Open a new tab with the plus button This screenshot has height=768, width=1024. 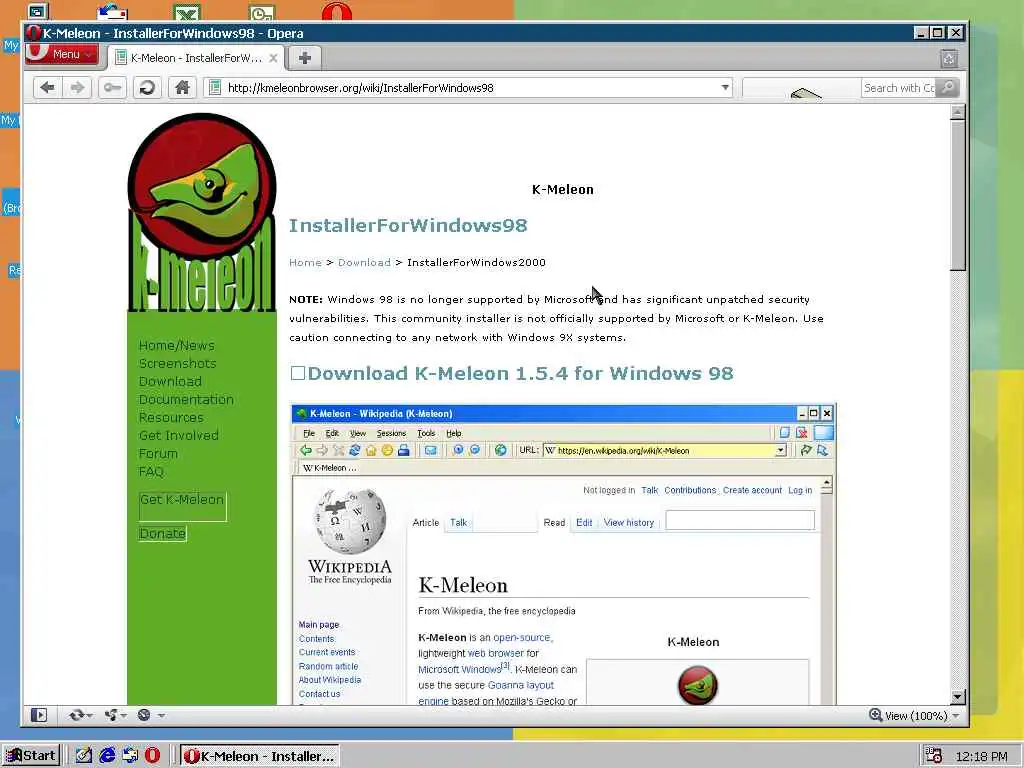pyautogui.click(x=304, y=58)
